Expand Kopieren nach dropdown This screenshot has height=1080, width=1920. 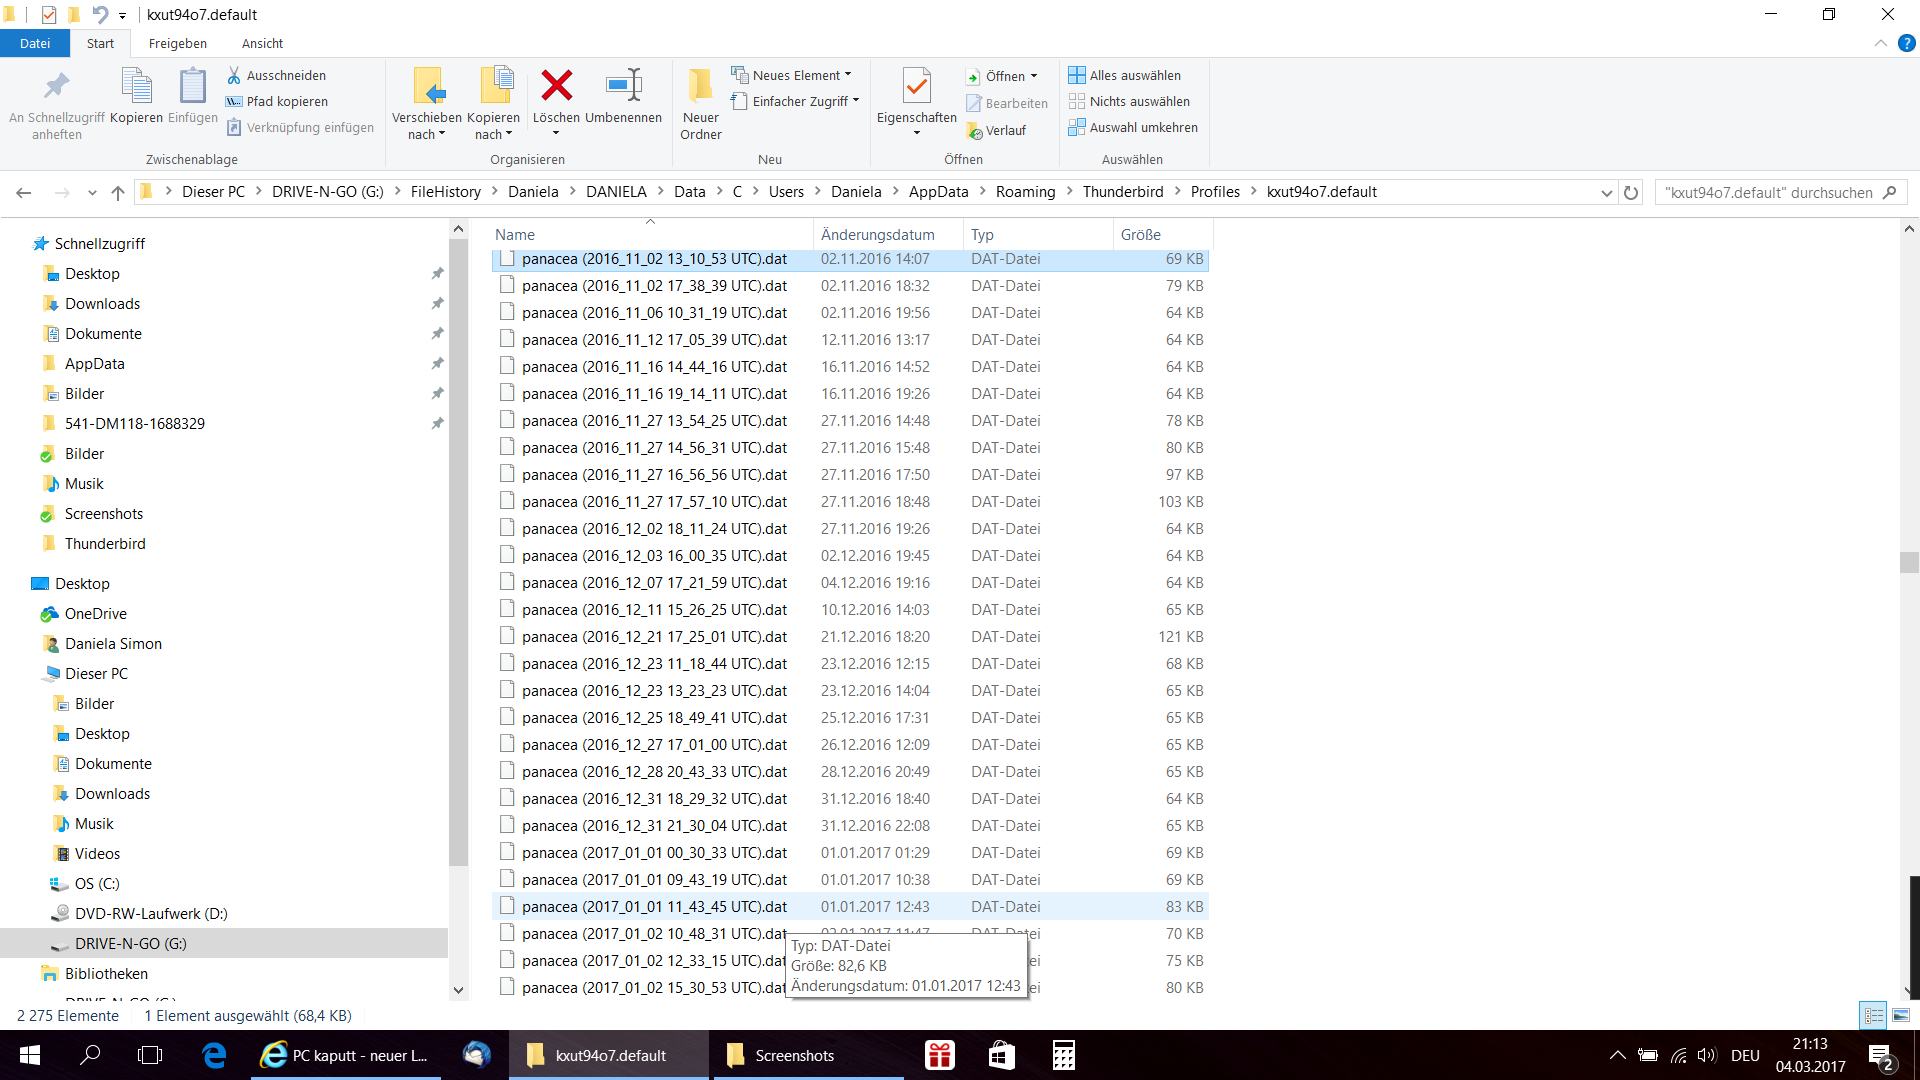pos(494,126)
